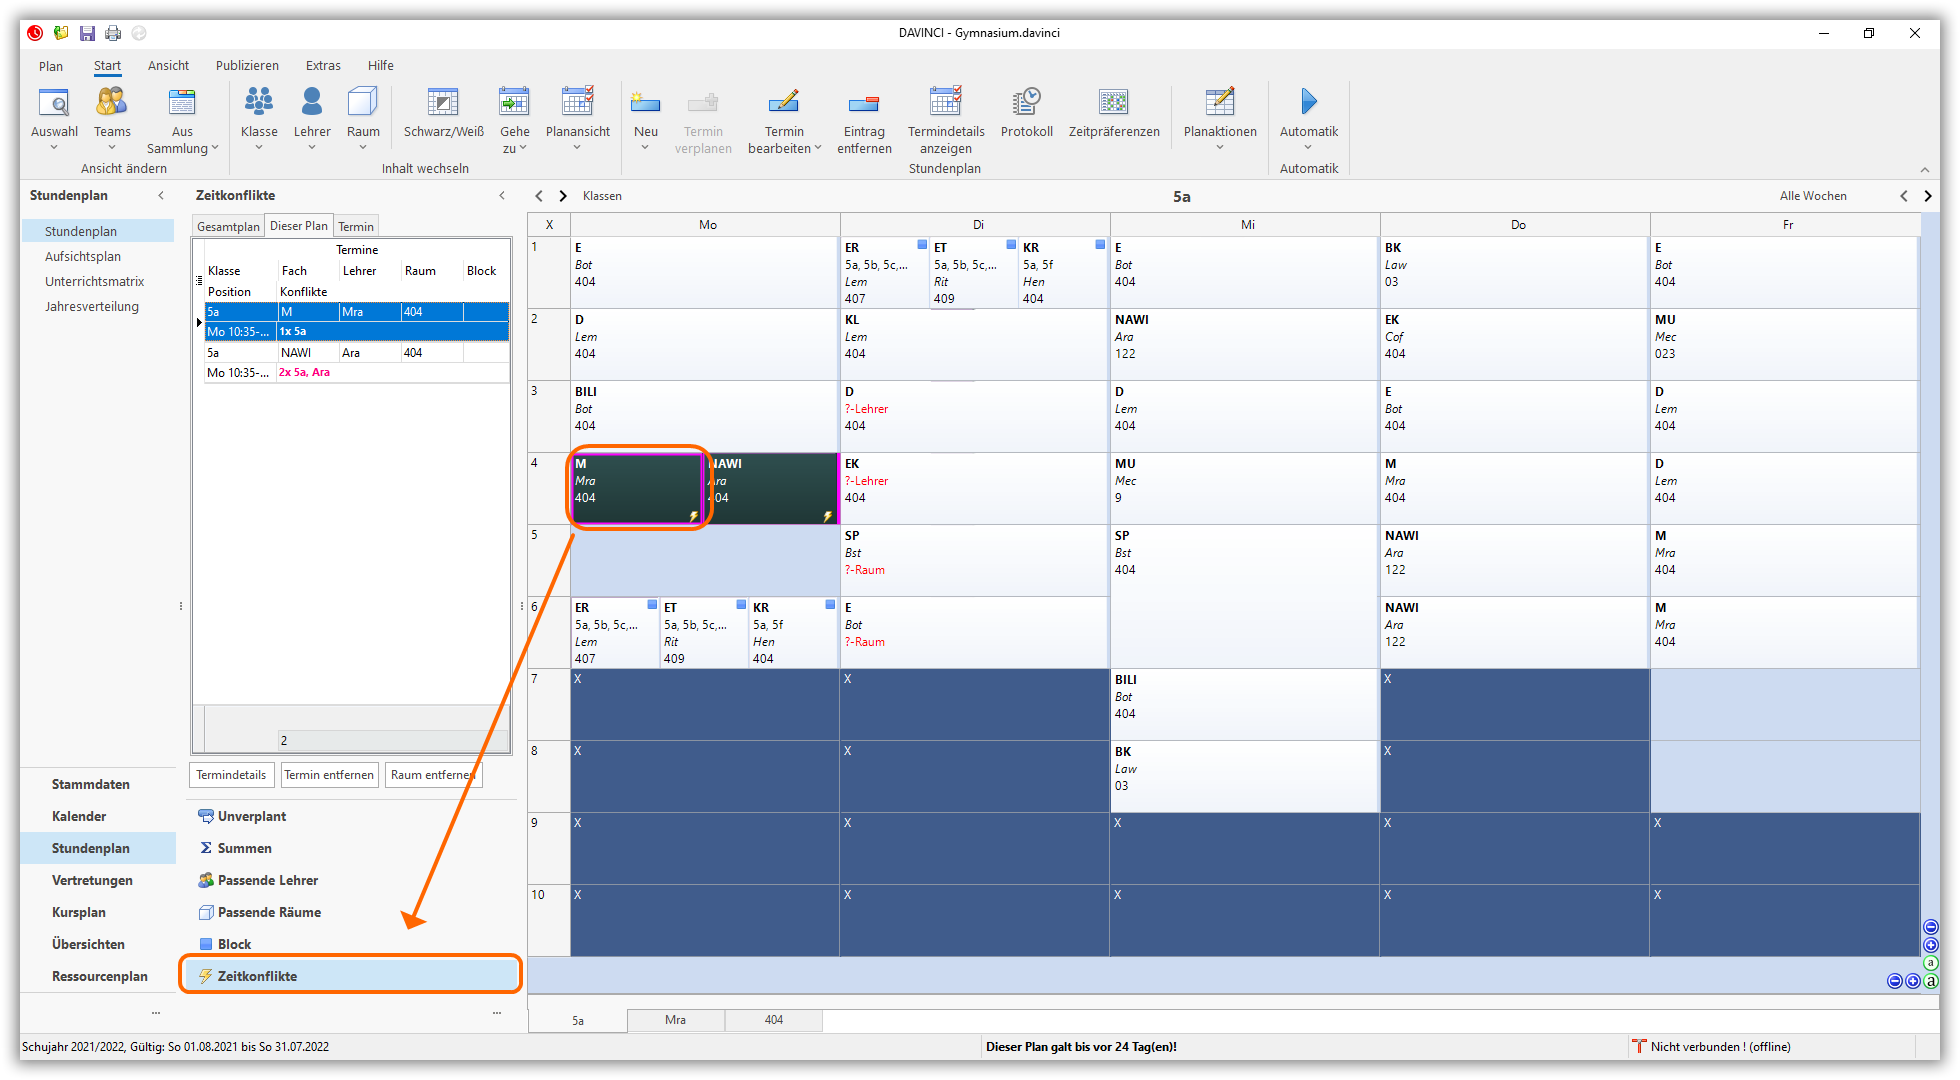The image size is (1960, 1080).
Task: Open Passende Lehrer panel
Action: (x=267, y=880)
